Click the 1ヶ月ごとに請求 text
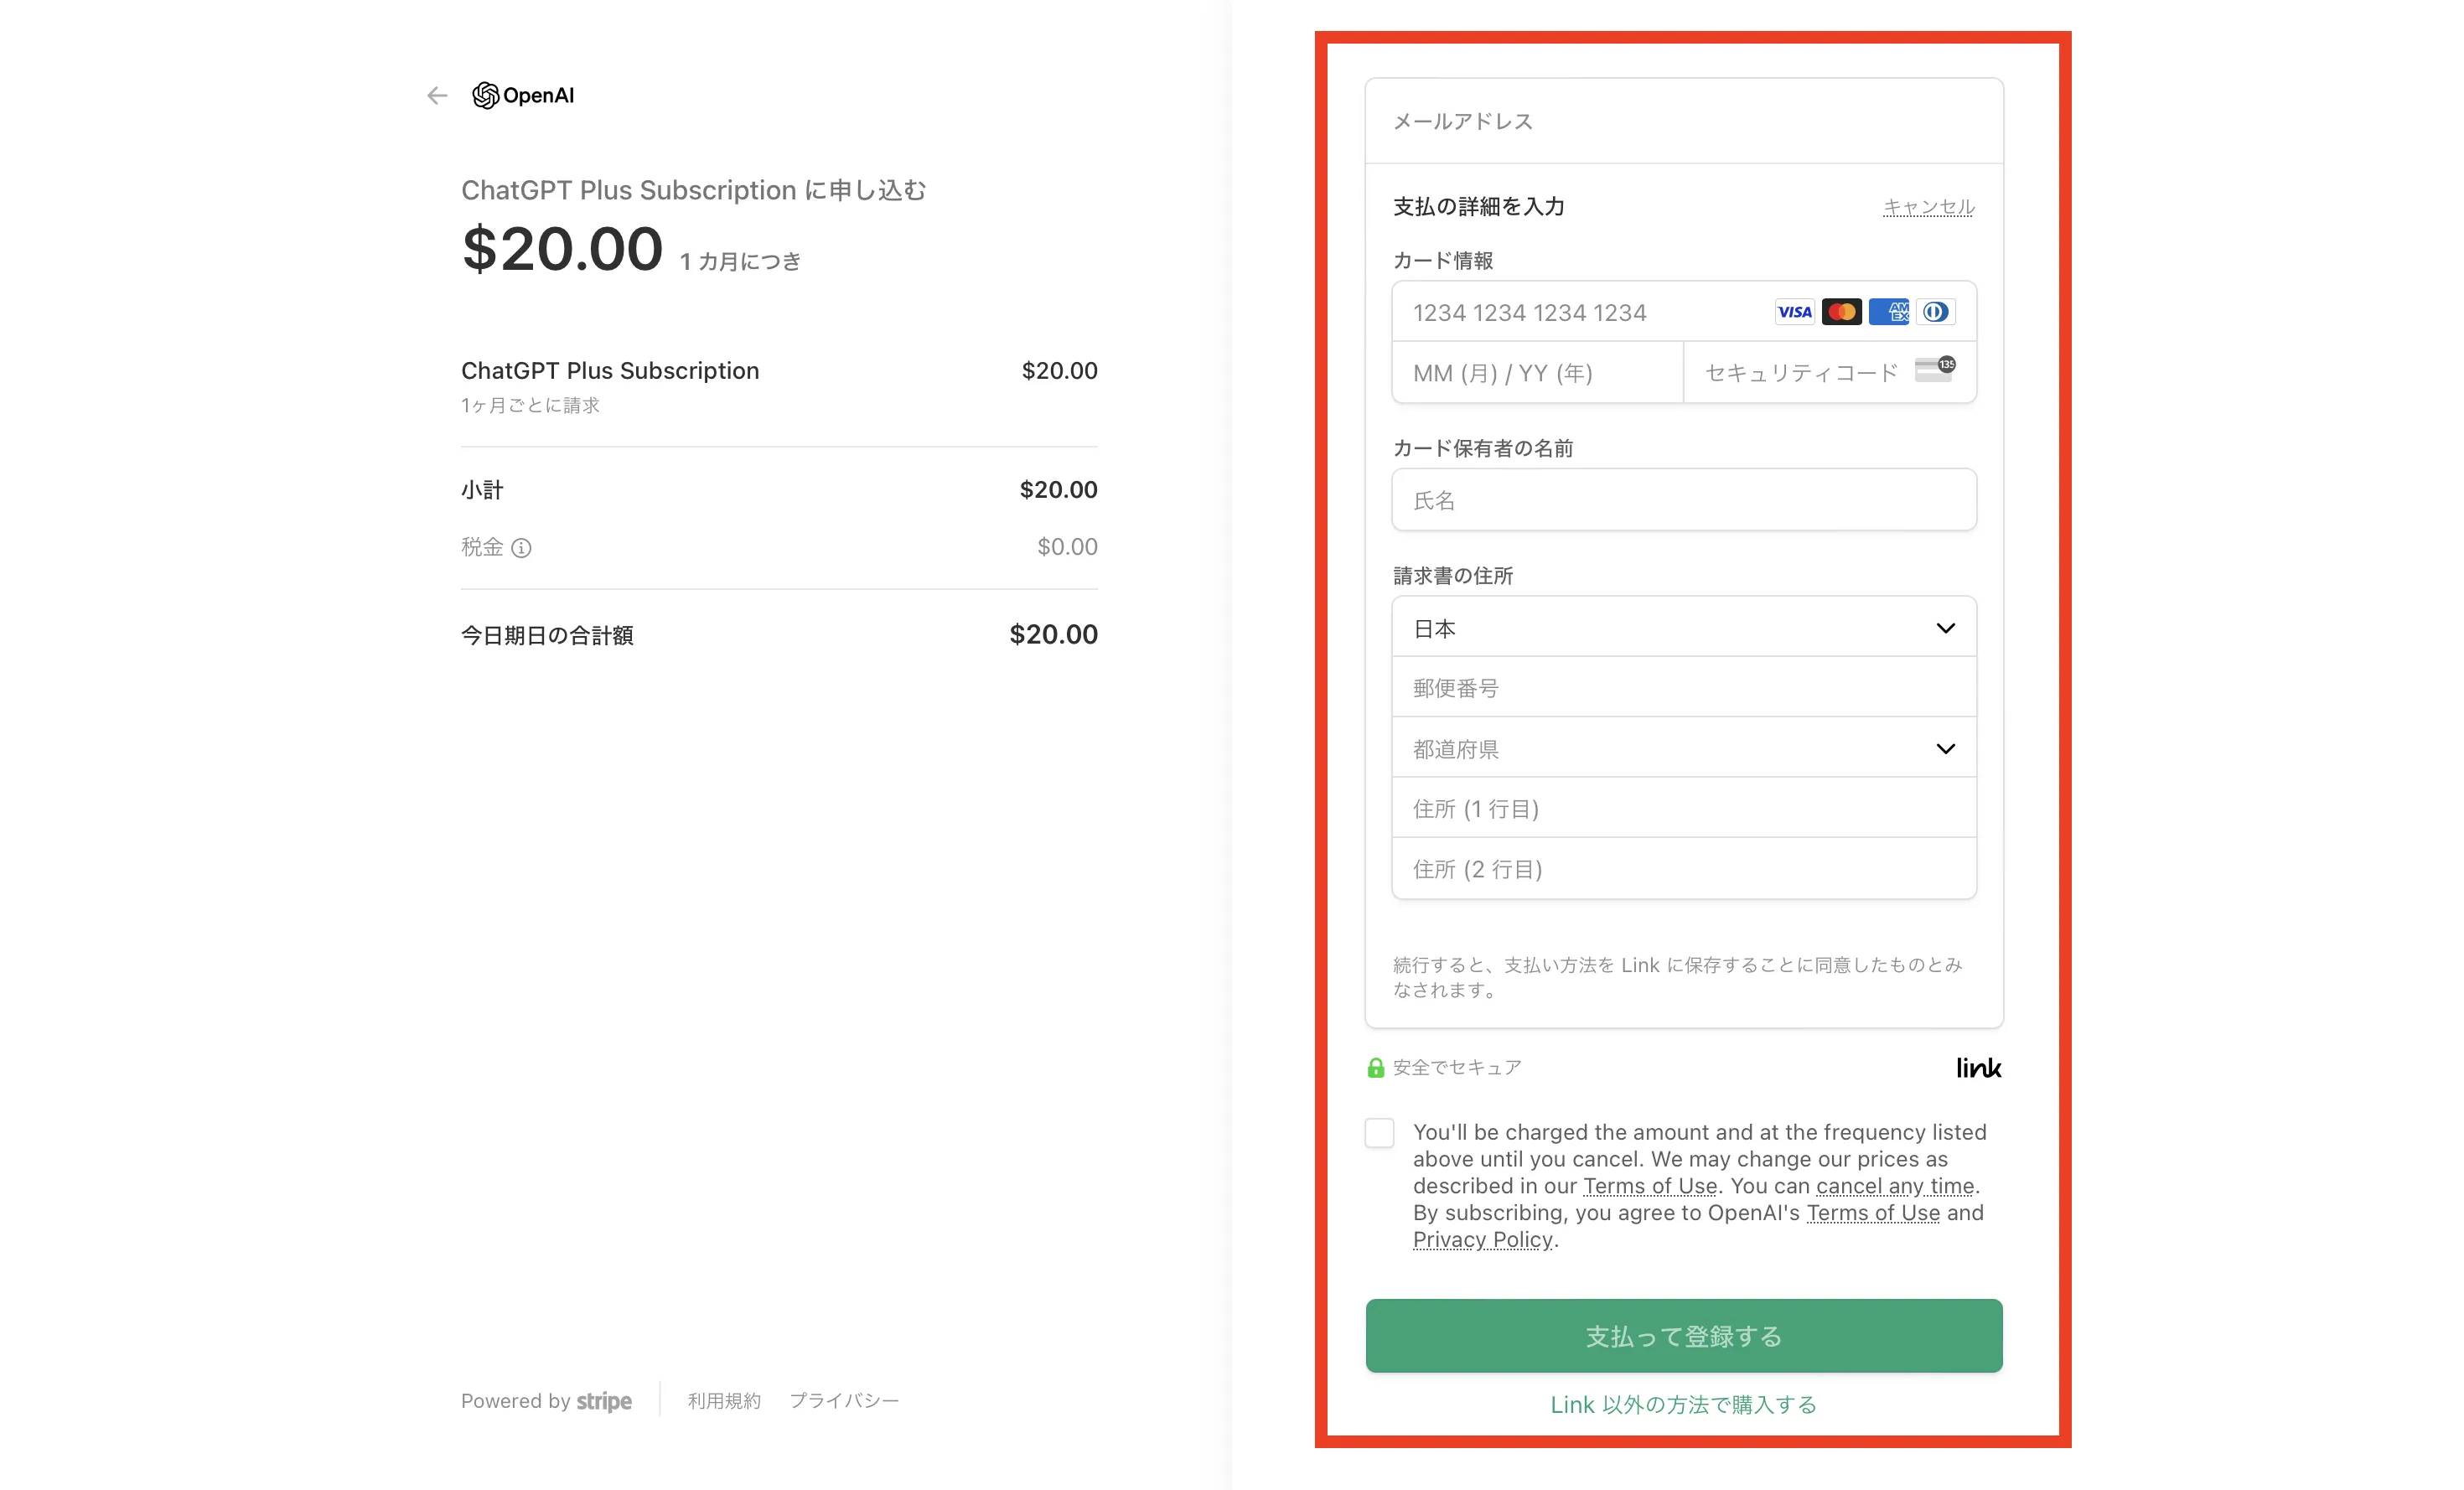This screenshot has height=1490, width=2464. (x=530, y=405)
